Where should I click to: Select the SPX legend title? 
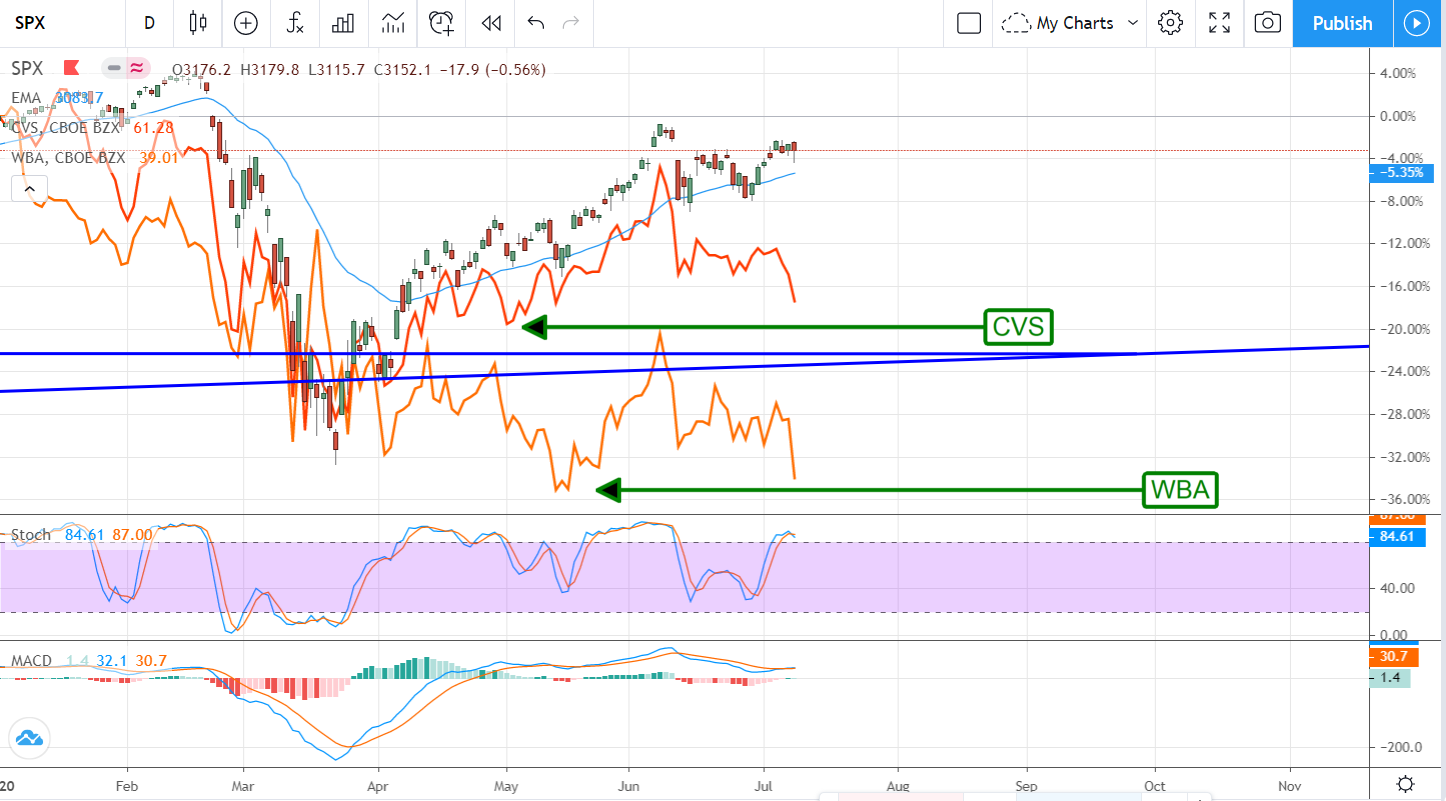point(28,69)
